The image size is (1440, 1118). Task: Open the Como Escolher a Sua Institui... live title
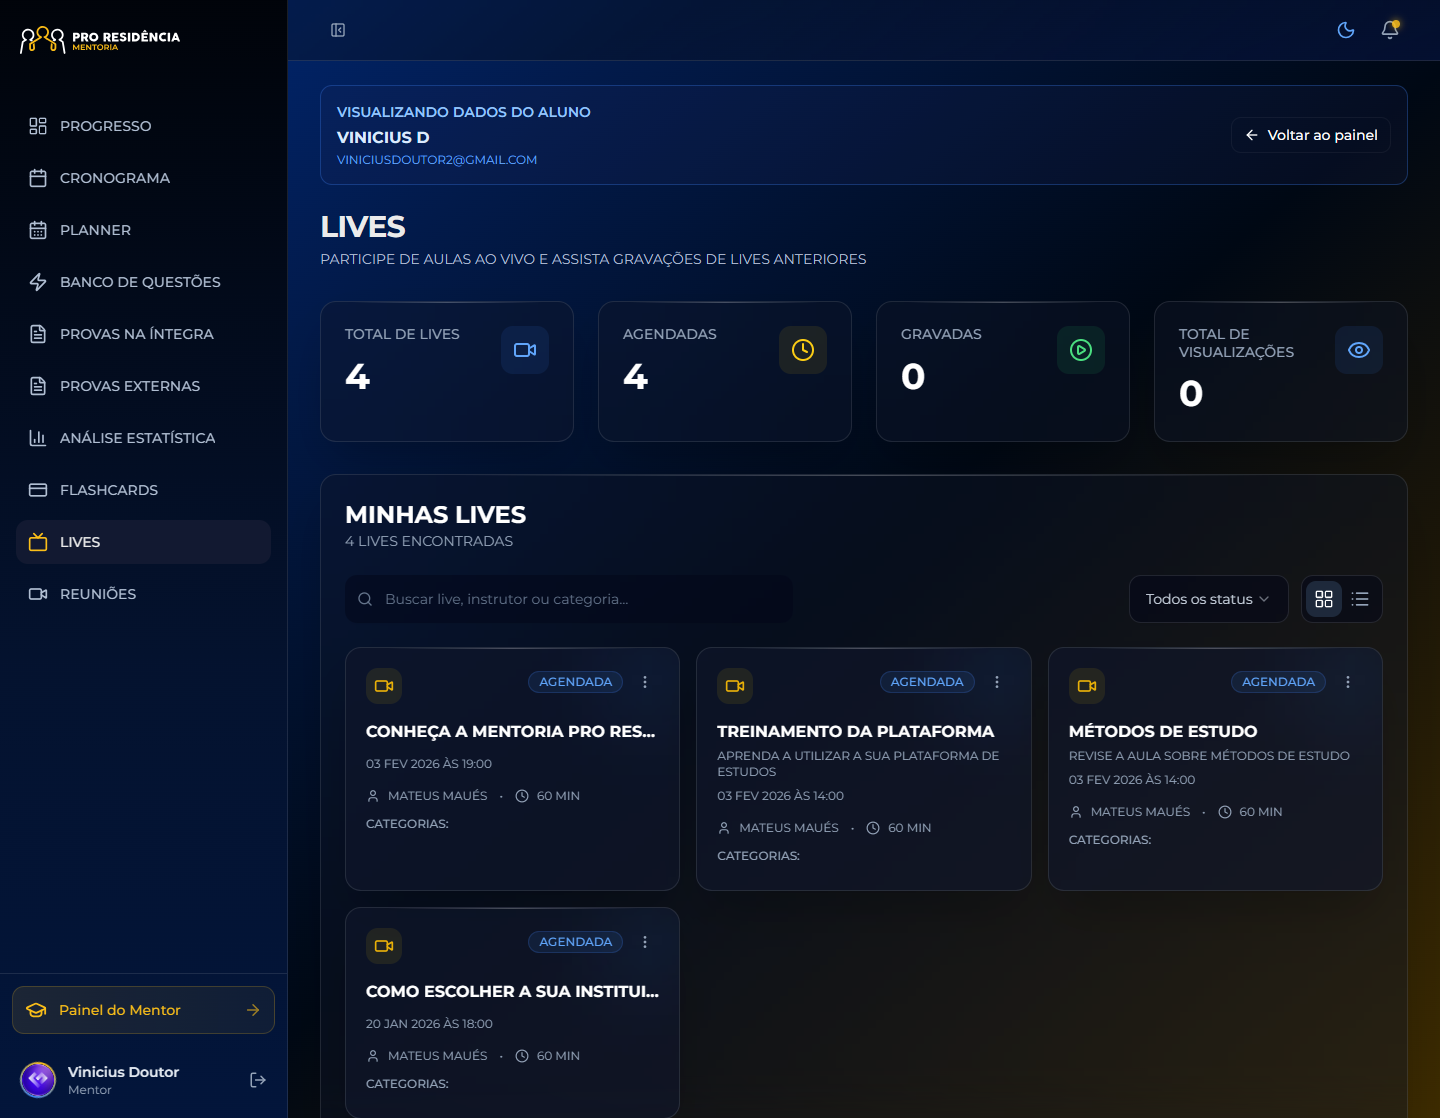click(512, 992)
